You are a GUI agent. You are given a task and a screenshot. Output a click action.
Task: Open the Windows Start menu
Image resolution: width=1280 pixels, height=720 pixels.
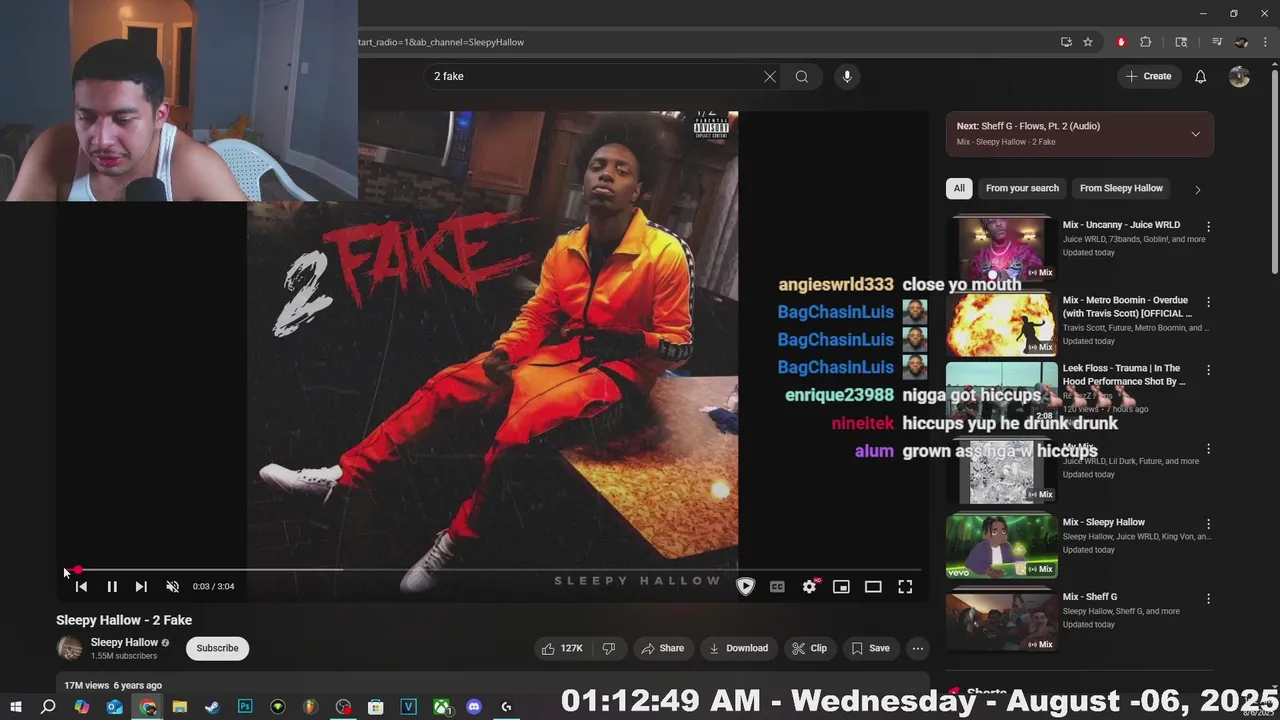tap(15, 707)
